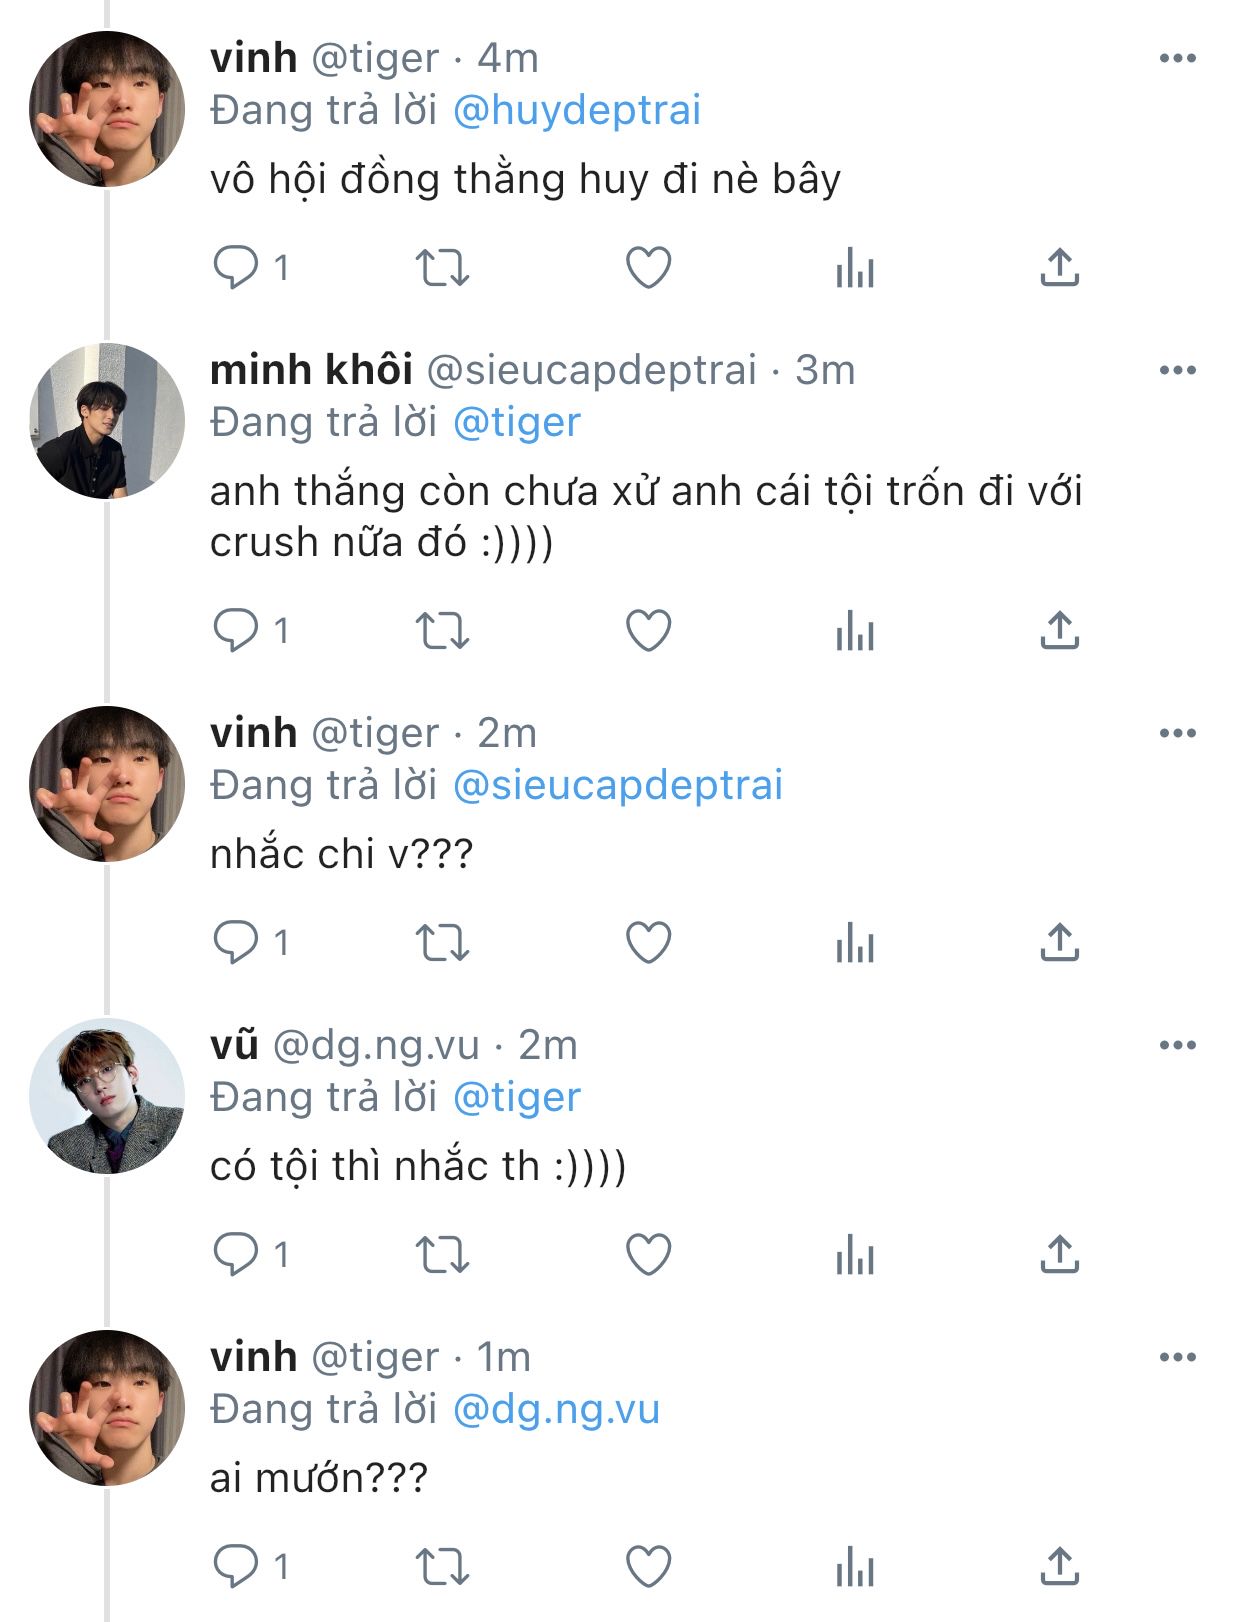Share vinh's 4m tweet
Screen dimensions: 1241x1622
click(x=1059, y=268)
